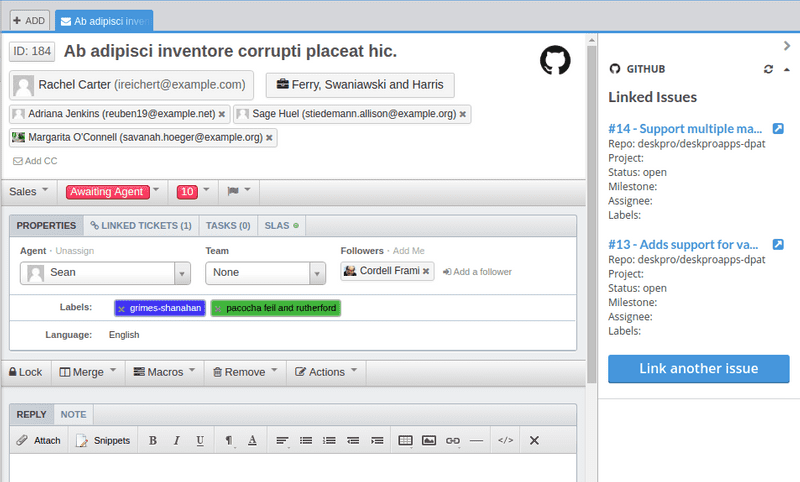Select the Reply tab

(x=32, y=415)
